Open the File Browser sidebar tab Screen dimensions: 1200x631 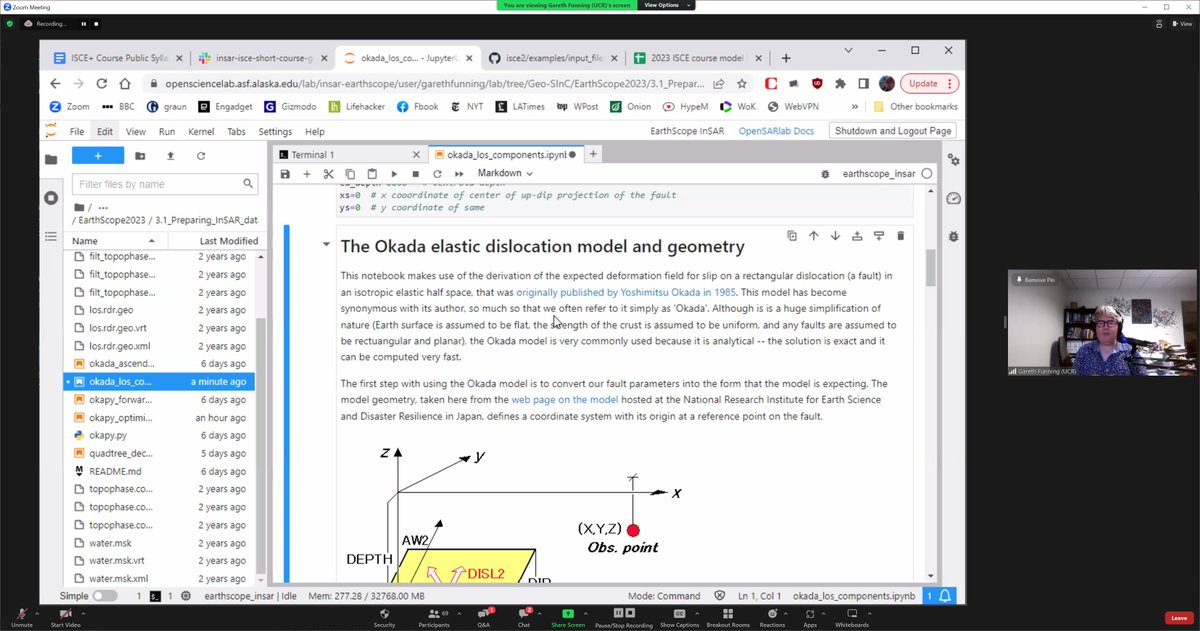coord(51,160)
